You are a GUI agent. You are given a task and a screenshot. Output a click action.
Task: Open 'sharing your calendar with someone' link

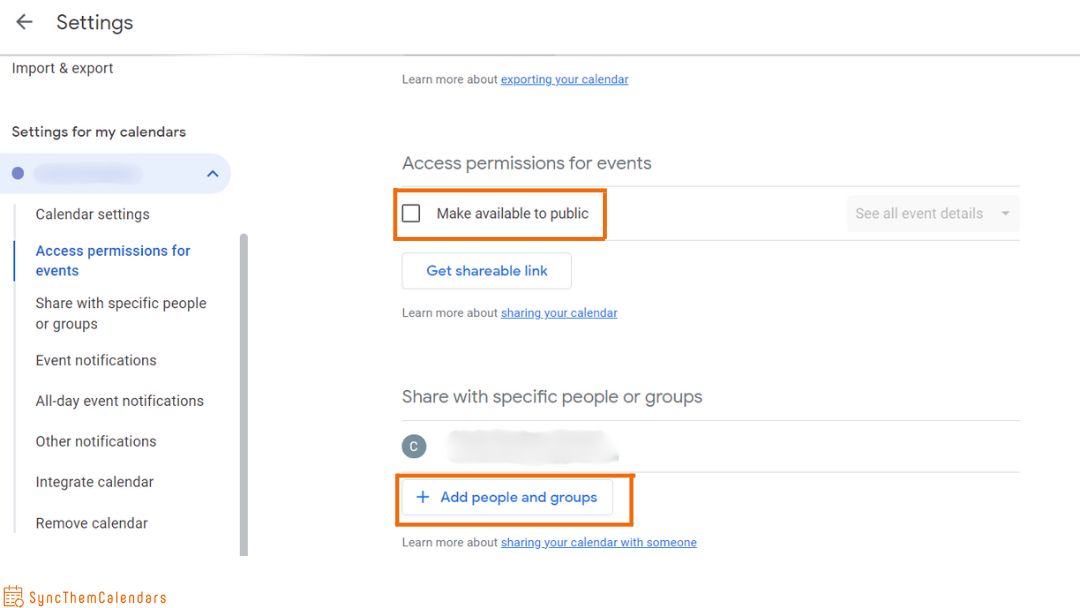pyautogui.click(x=598, y=542)
